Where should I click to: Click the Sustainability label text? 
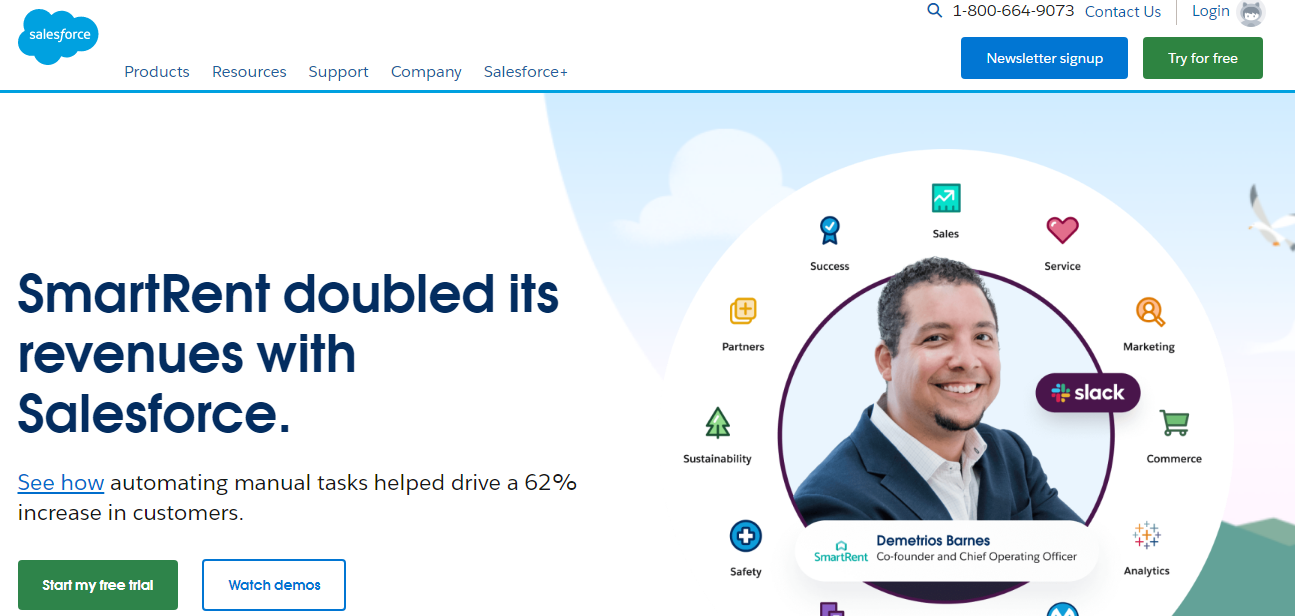pyautogui.click(x=717, y=459)
